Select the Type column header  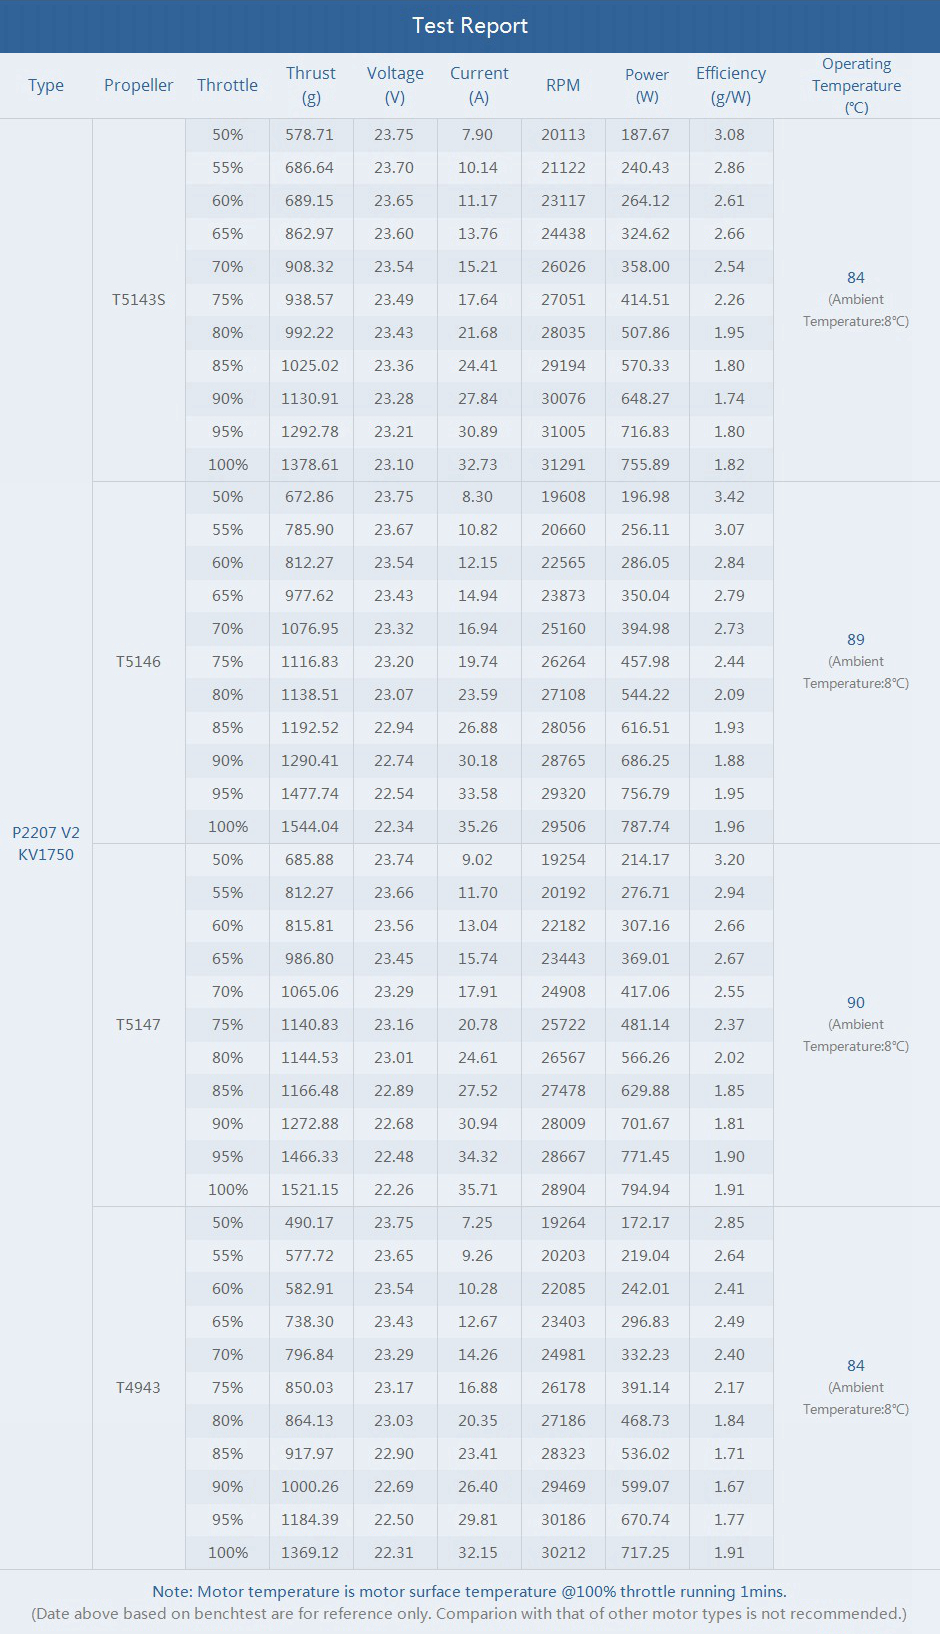pyautogui.click(x=46, y=85)
